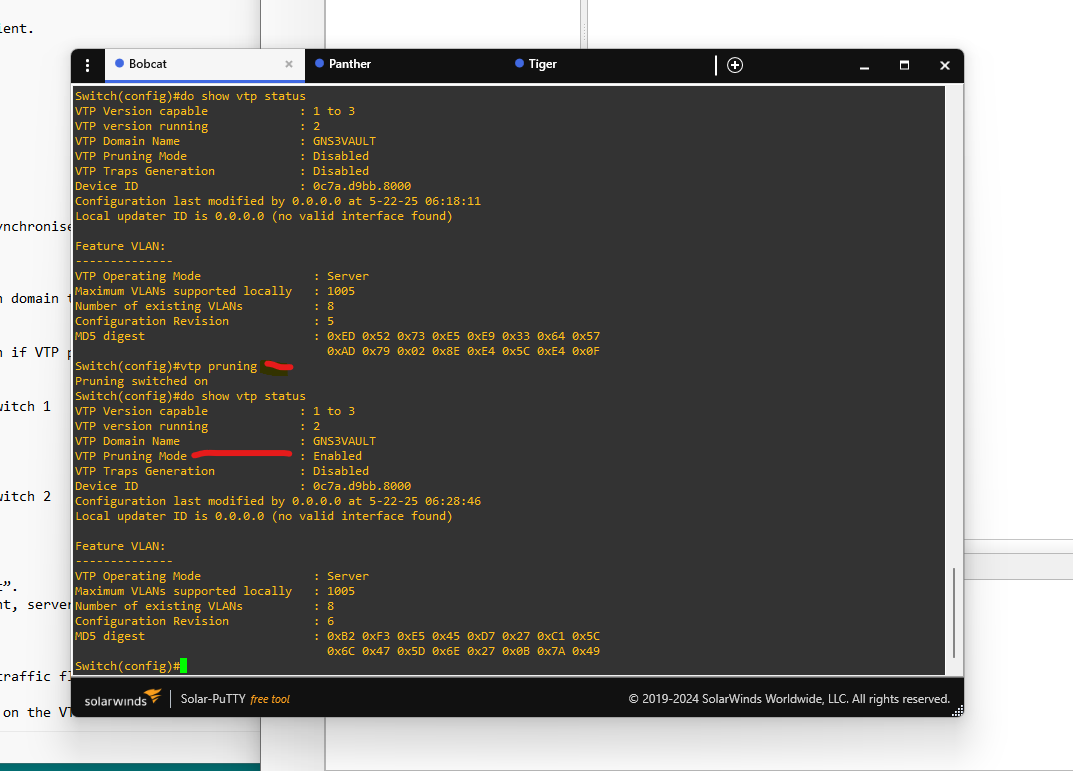This screenshot has height=771, width=1073.
Task: Click the solarwinds logo in footer
Action: [x=122, y=698]
